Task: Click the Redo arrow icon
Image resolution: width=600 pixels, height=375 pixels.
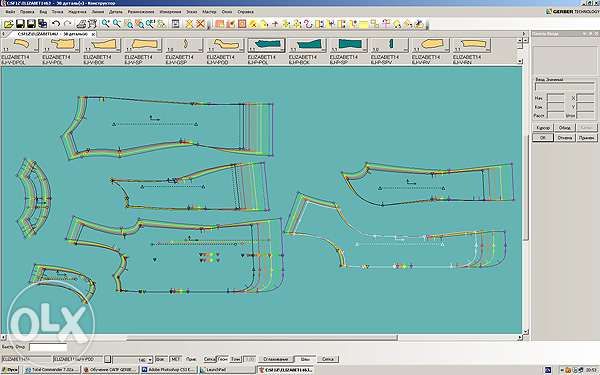Action: tap(67, 24)
